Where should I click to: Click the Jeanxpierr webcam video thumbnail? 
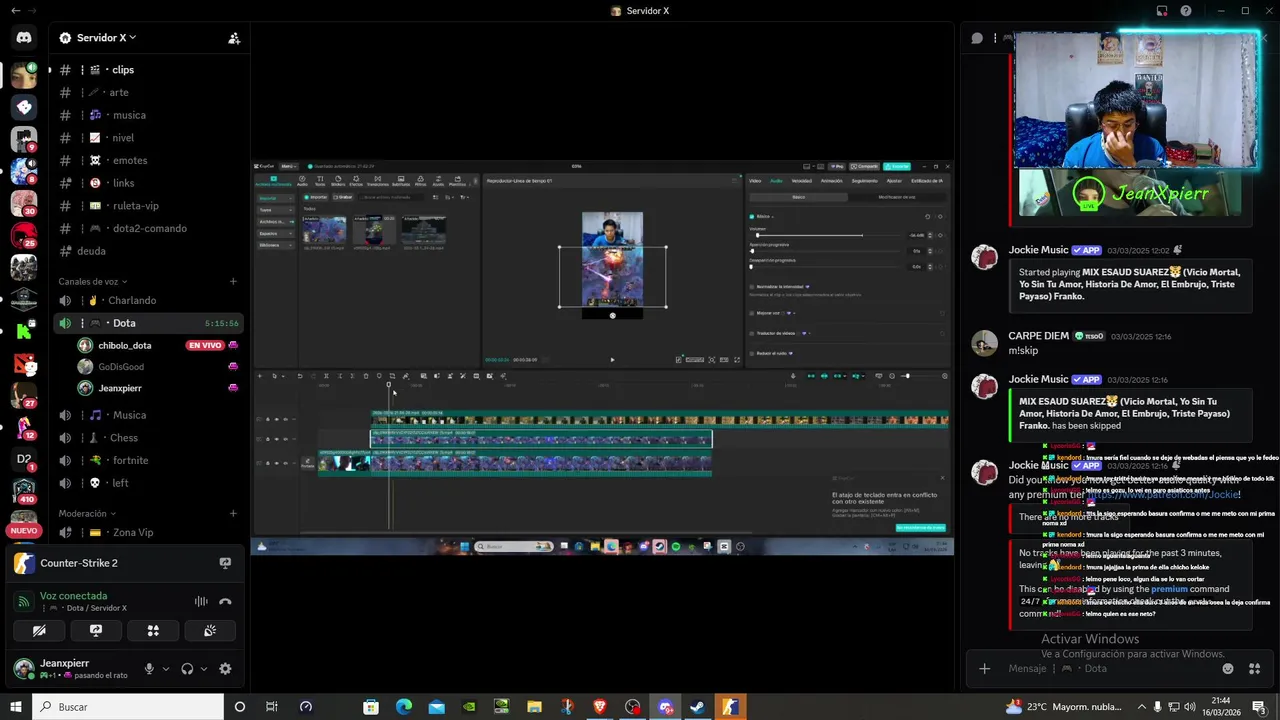coord(1136,100)
